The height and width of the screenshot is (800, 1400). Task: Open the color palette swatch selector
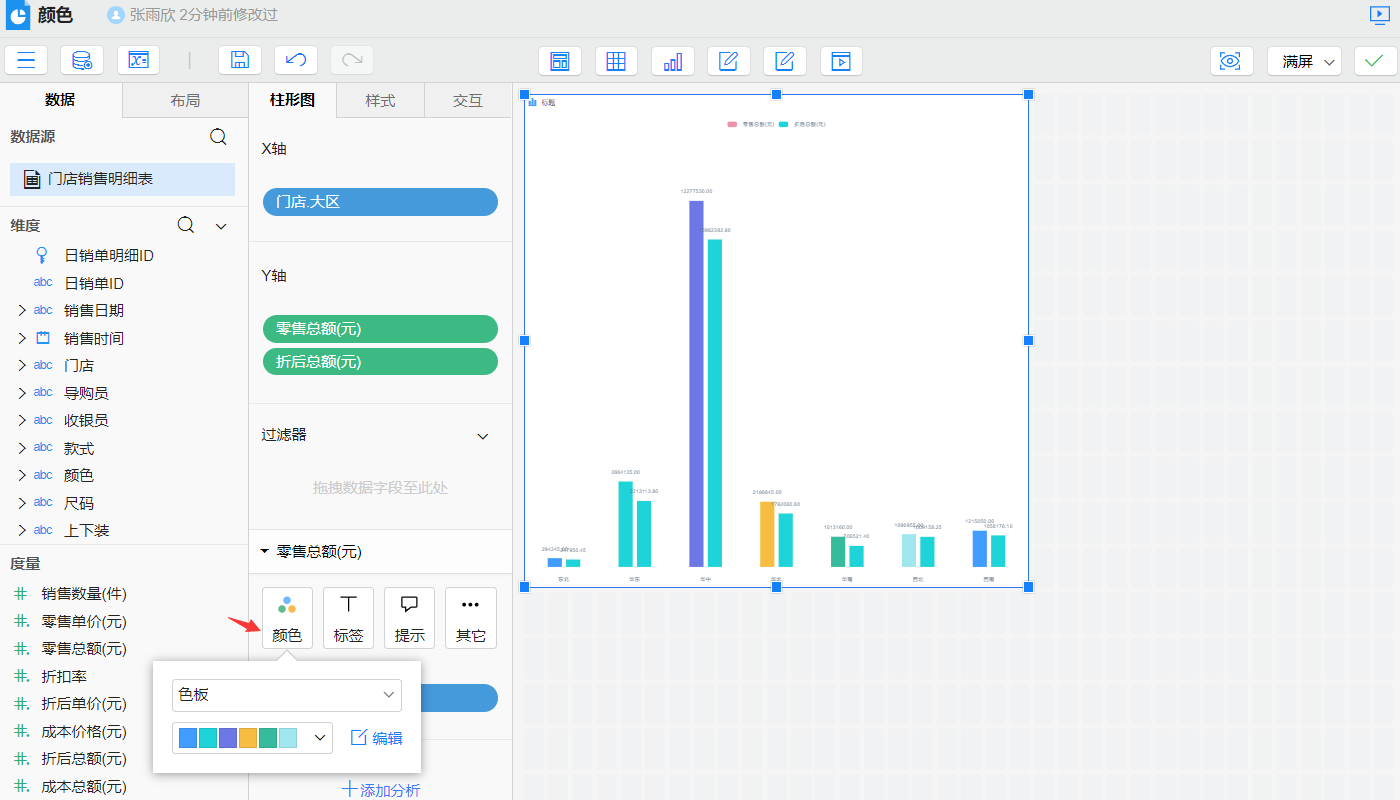pos(252,738)
